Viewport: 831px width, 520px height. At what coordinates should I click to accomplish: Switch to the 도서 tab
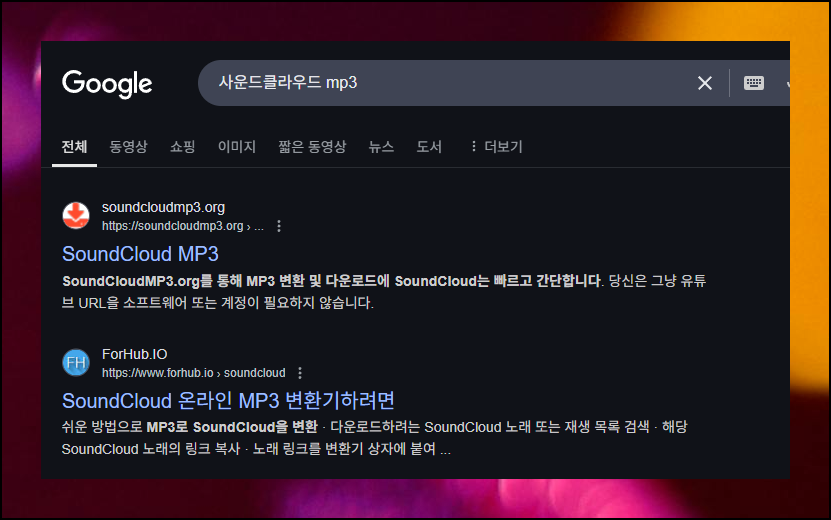point(429,147)
